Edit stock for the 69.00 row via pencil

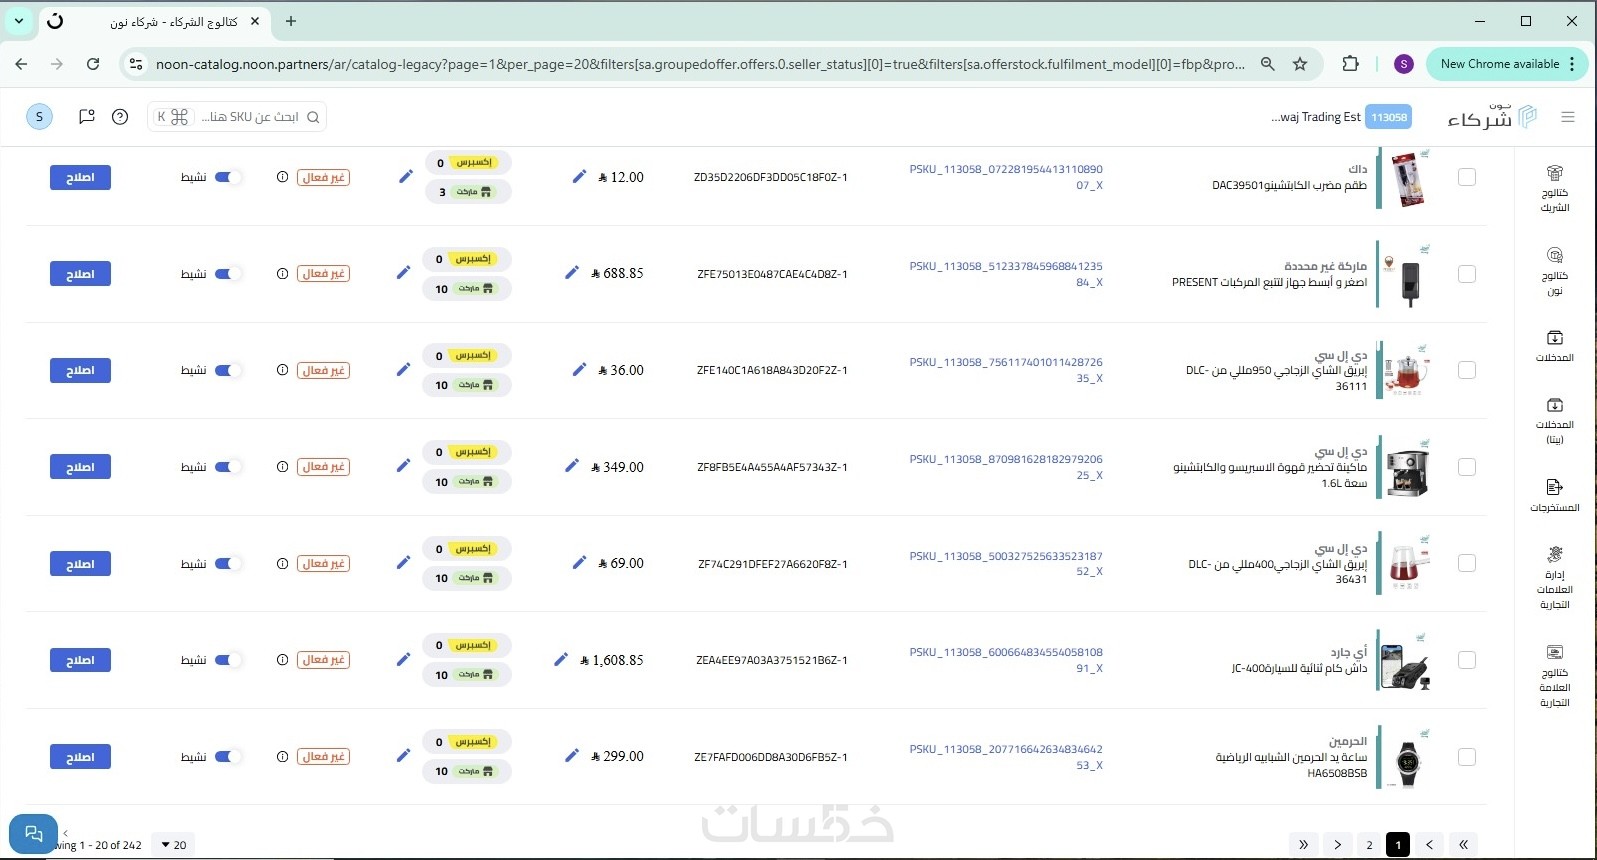(x=403, y=563)
